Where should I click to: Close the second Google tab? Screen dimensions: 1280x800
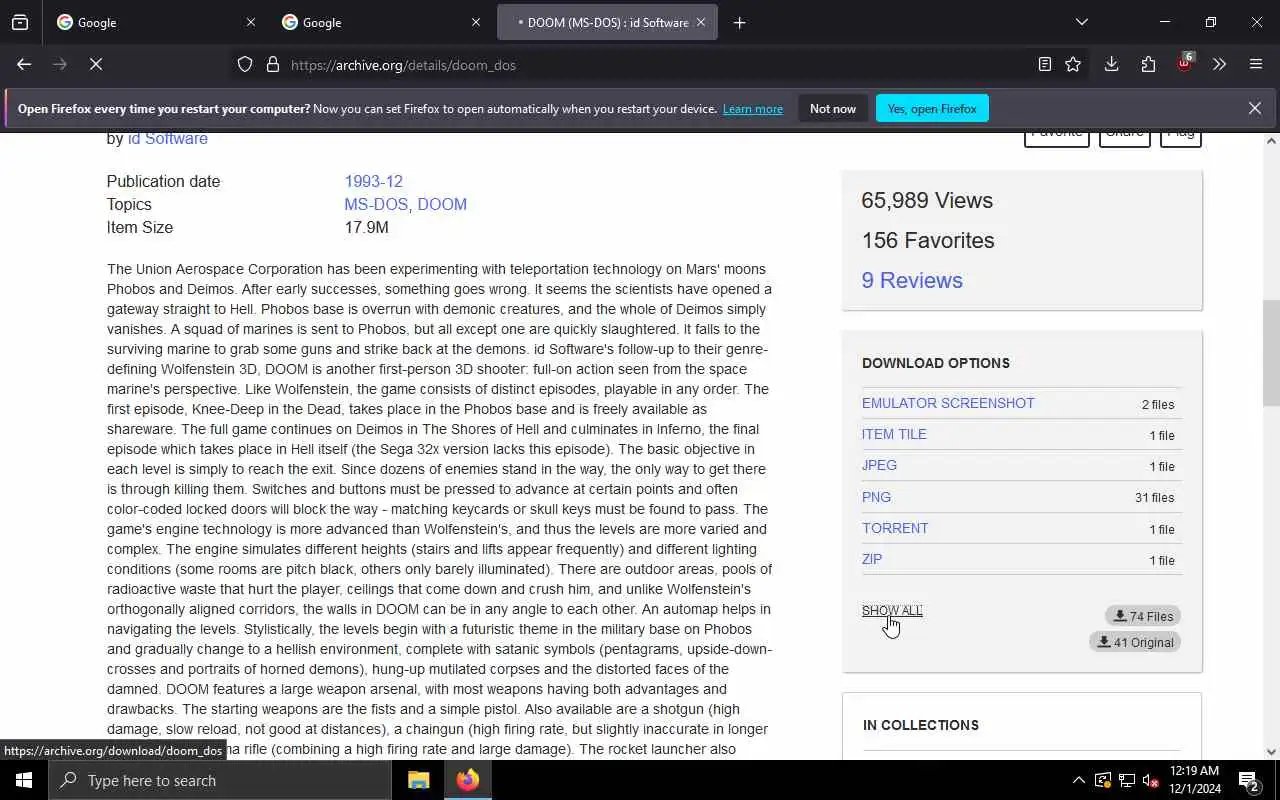(x=476, y=22)
